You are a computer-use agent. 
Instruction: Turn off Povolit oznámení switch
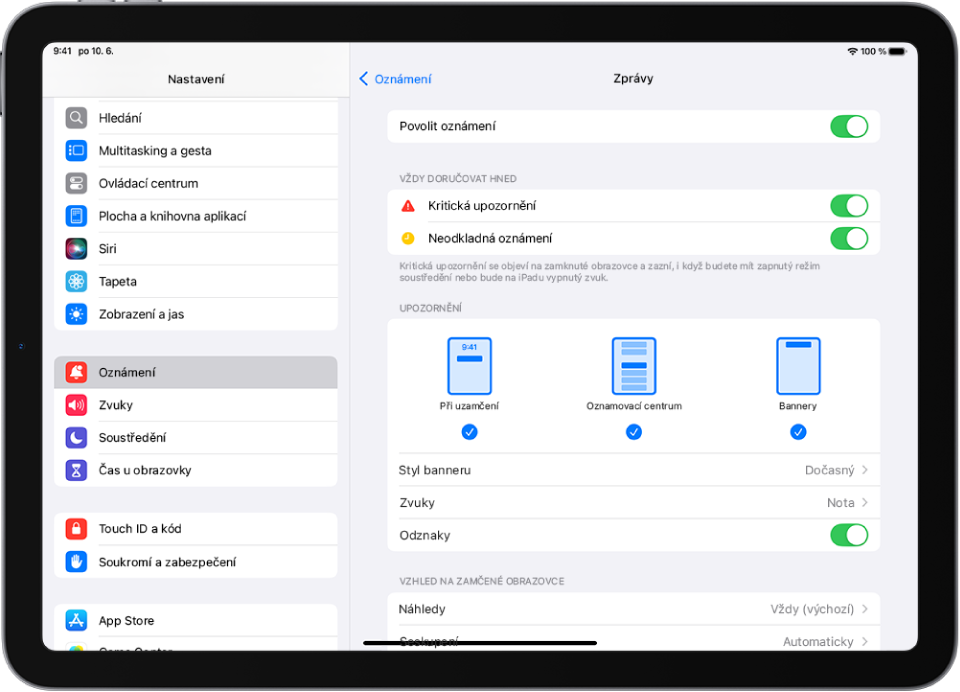(849, 127)
